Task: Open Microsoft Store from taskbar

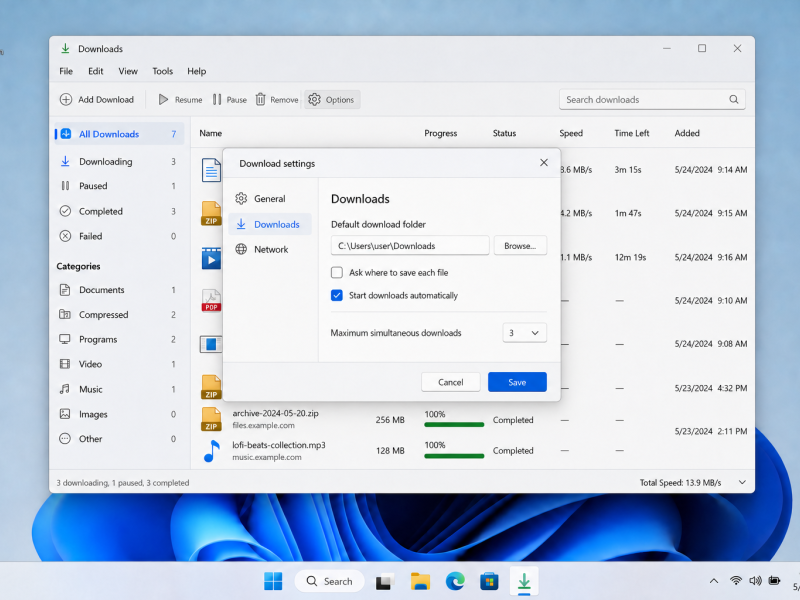Action: pyautogui.click(x=489, y=581)
